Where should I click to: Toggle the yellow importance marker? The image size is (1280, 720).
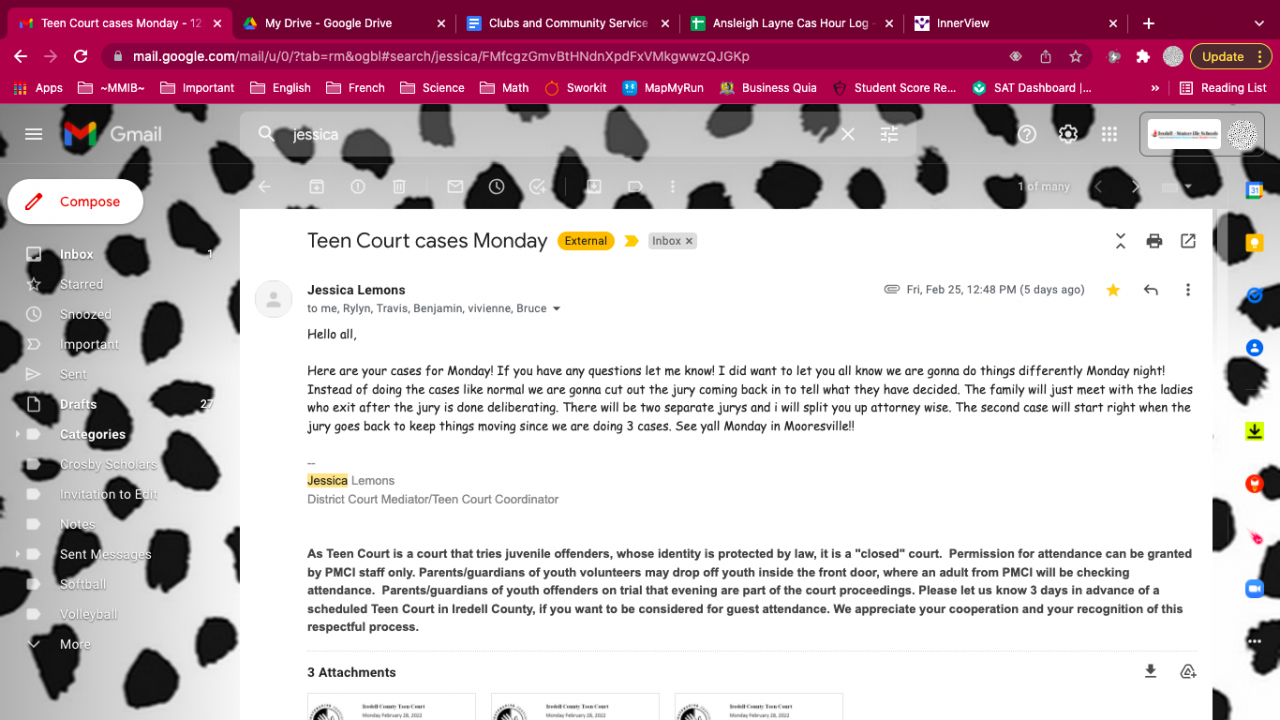tap(631, 241)
